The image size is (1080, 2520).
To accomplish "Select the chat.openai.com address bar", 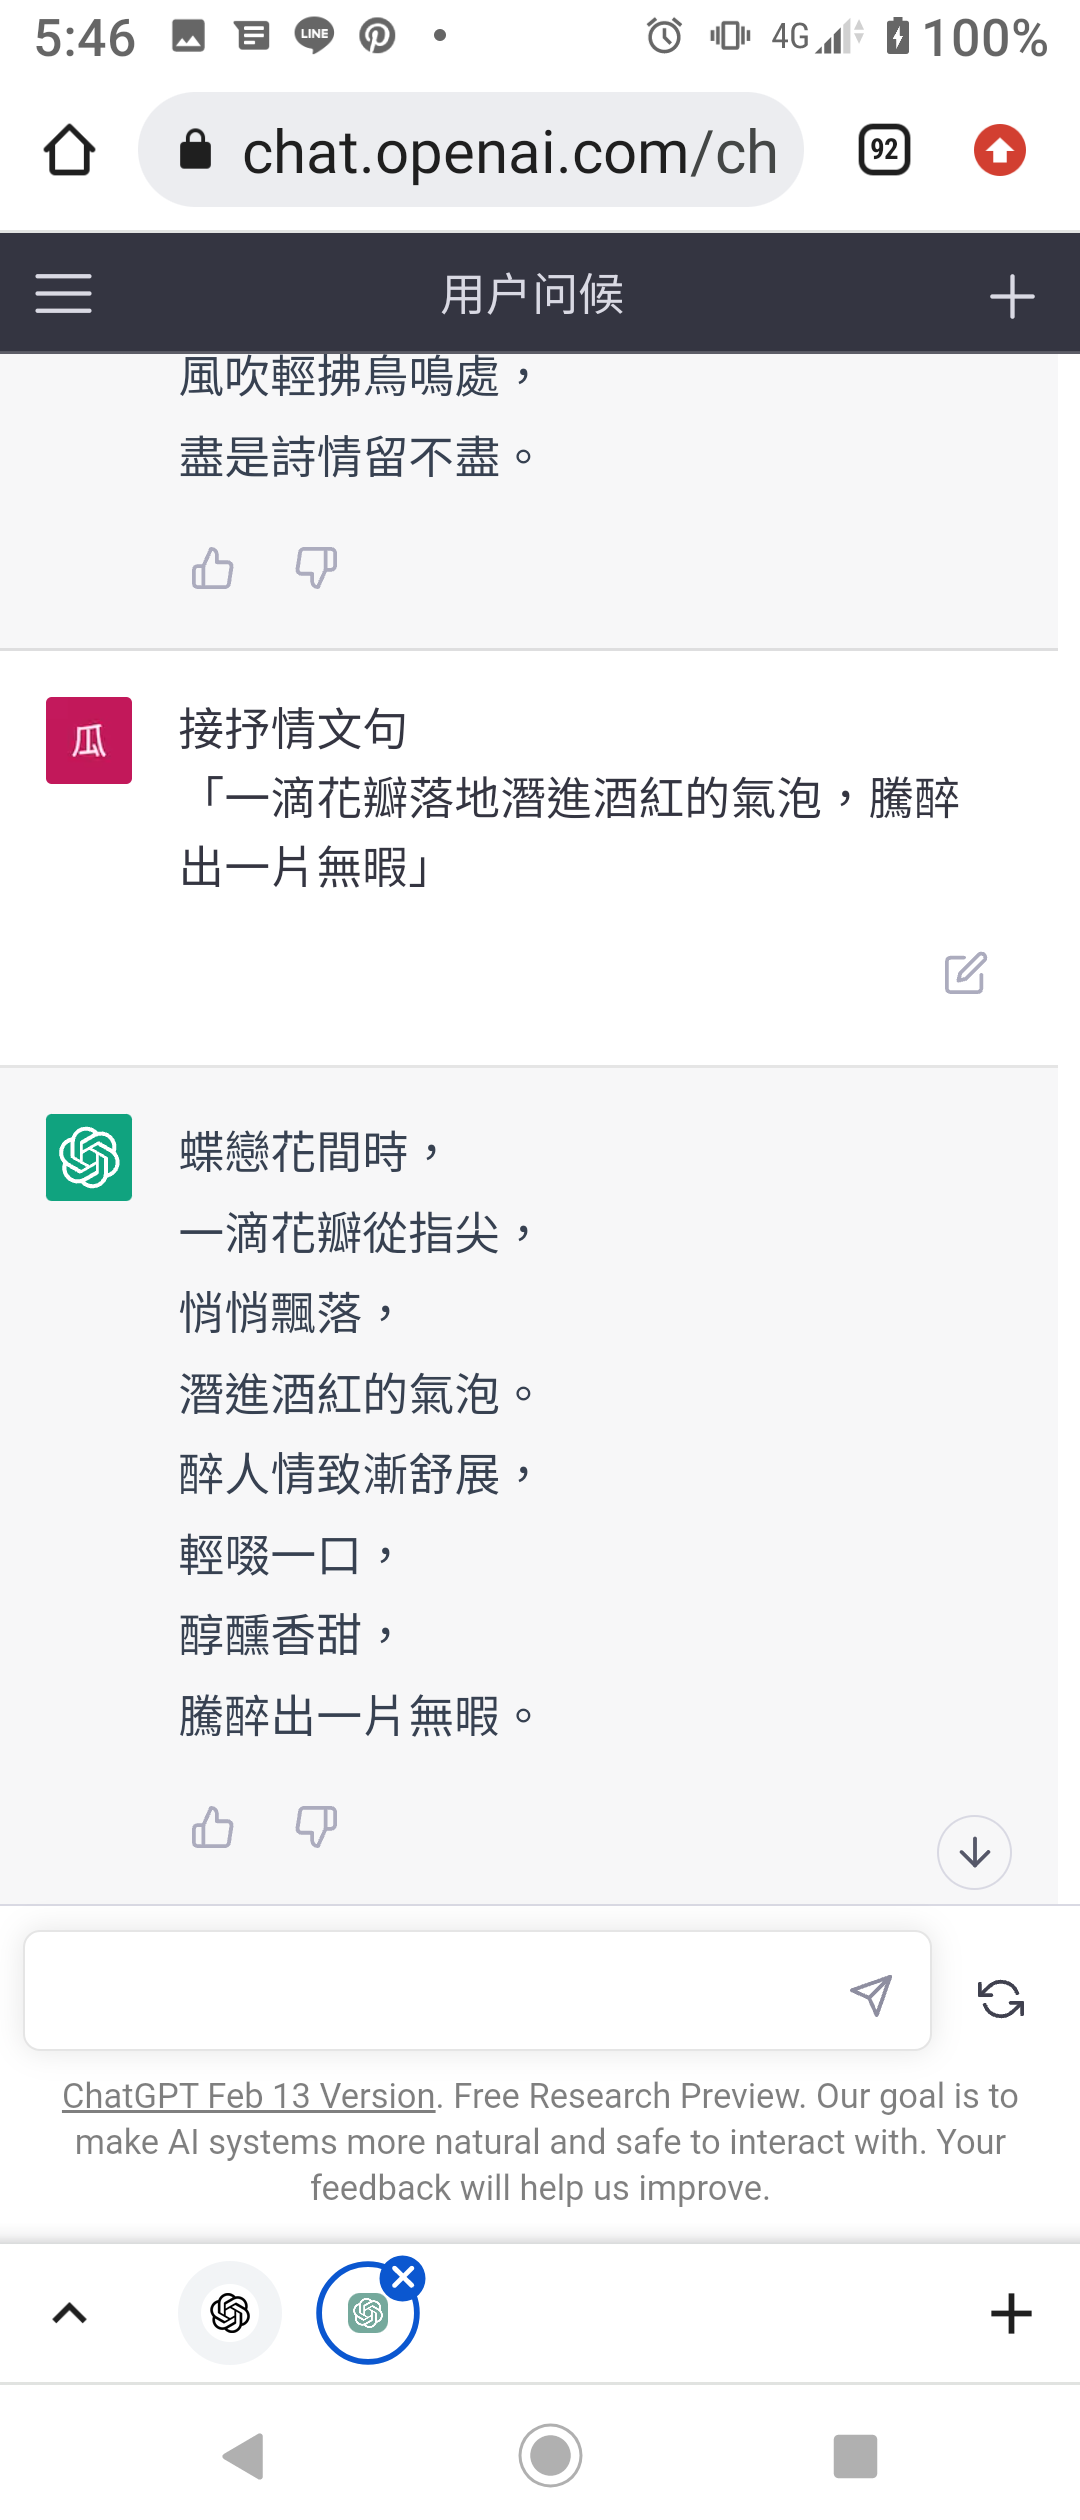I will [471, 150].
